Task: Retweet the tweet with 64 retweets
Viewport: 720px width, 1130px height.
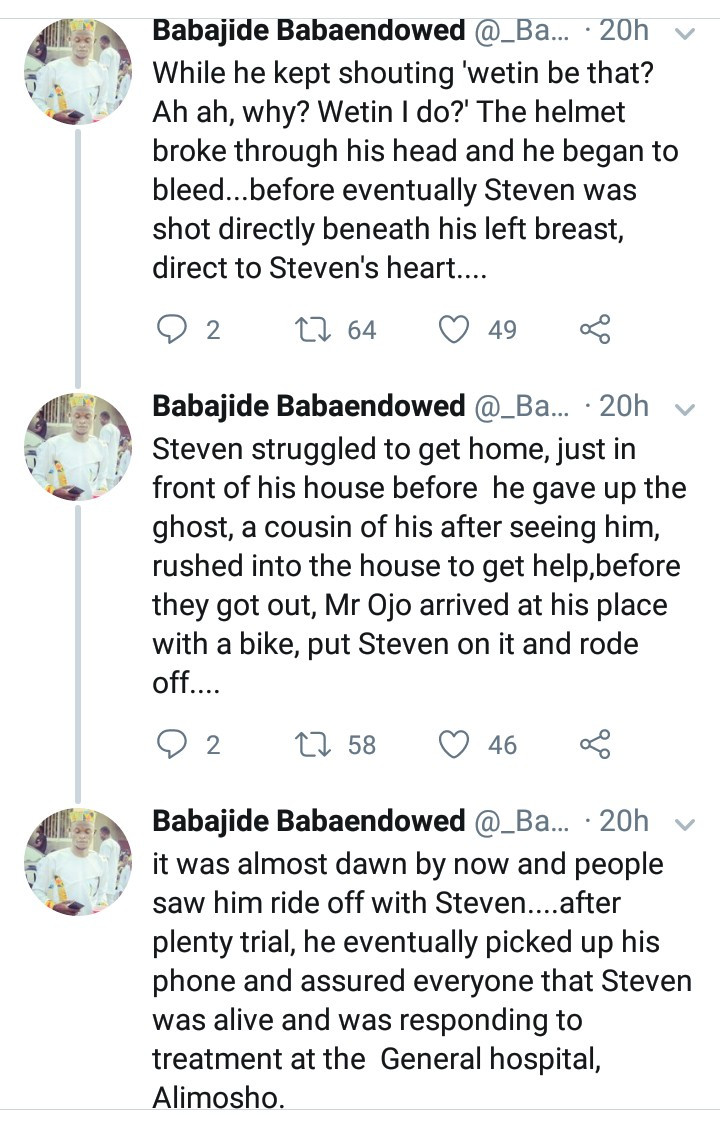Action: pos(314,330)
